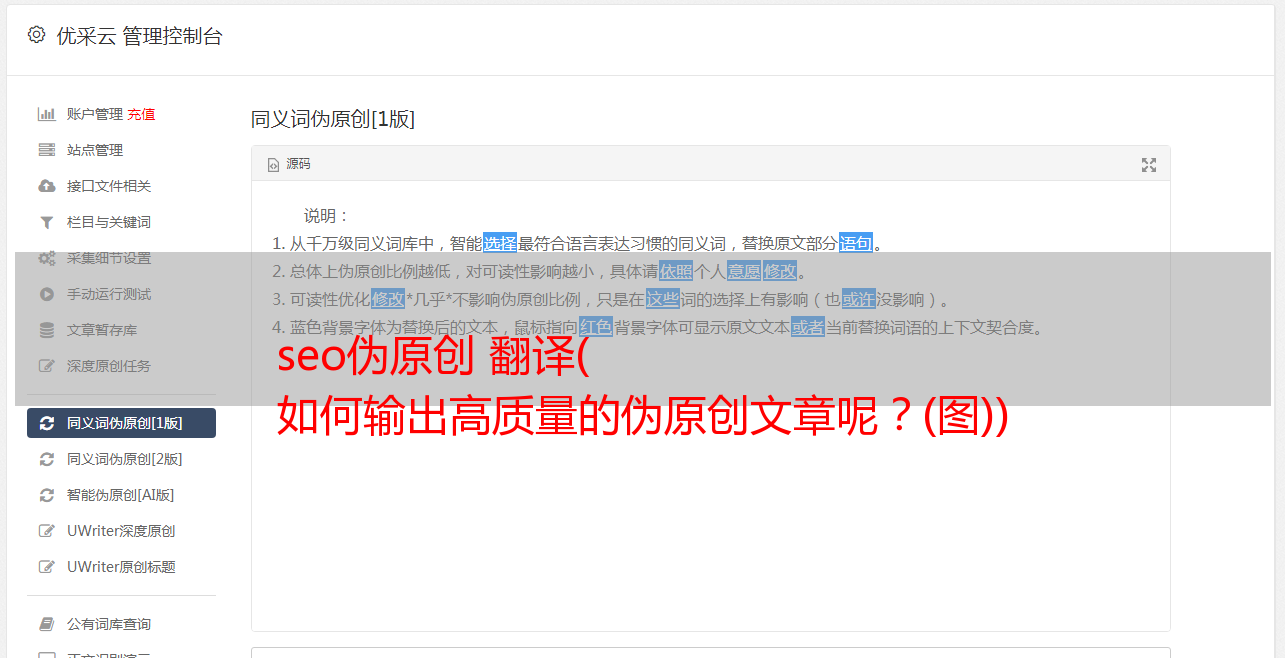Click highlighted word 选择 in first line
1285x658 pixels.
pos(500,243)
